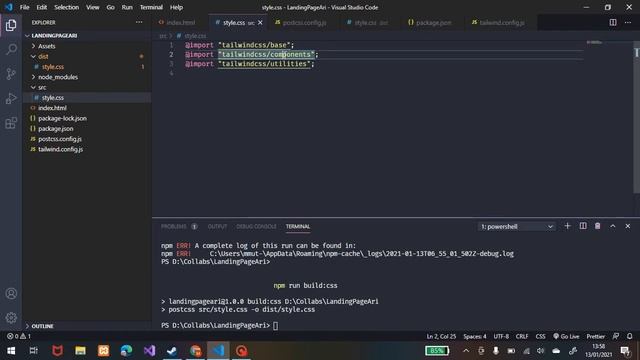Switch to the postcss.config.js editor tab
The image size is (640, 360).
tap(304, 23)
